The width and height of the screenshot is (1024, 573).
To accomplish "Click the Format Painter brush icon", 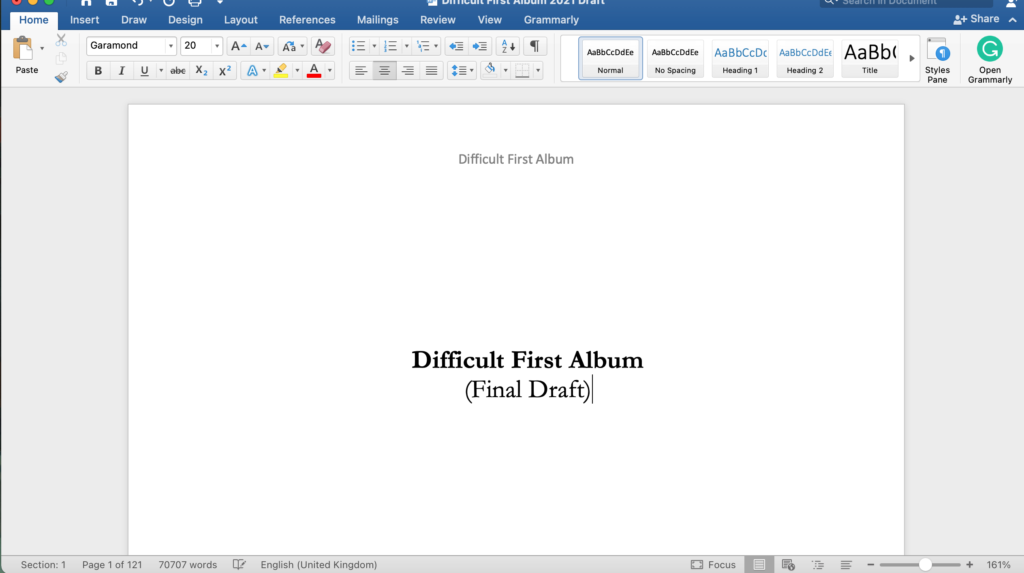I will pos(61,76).
